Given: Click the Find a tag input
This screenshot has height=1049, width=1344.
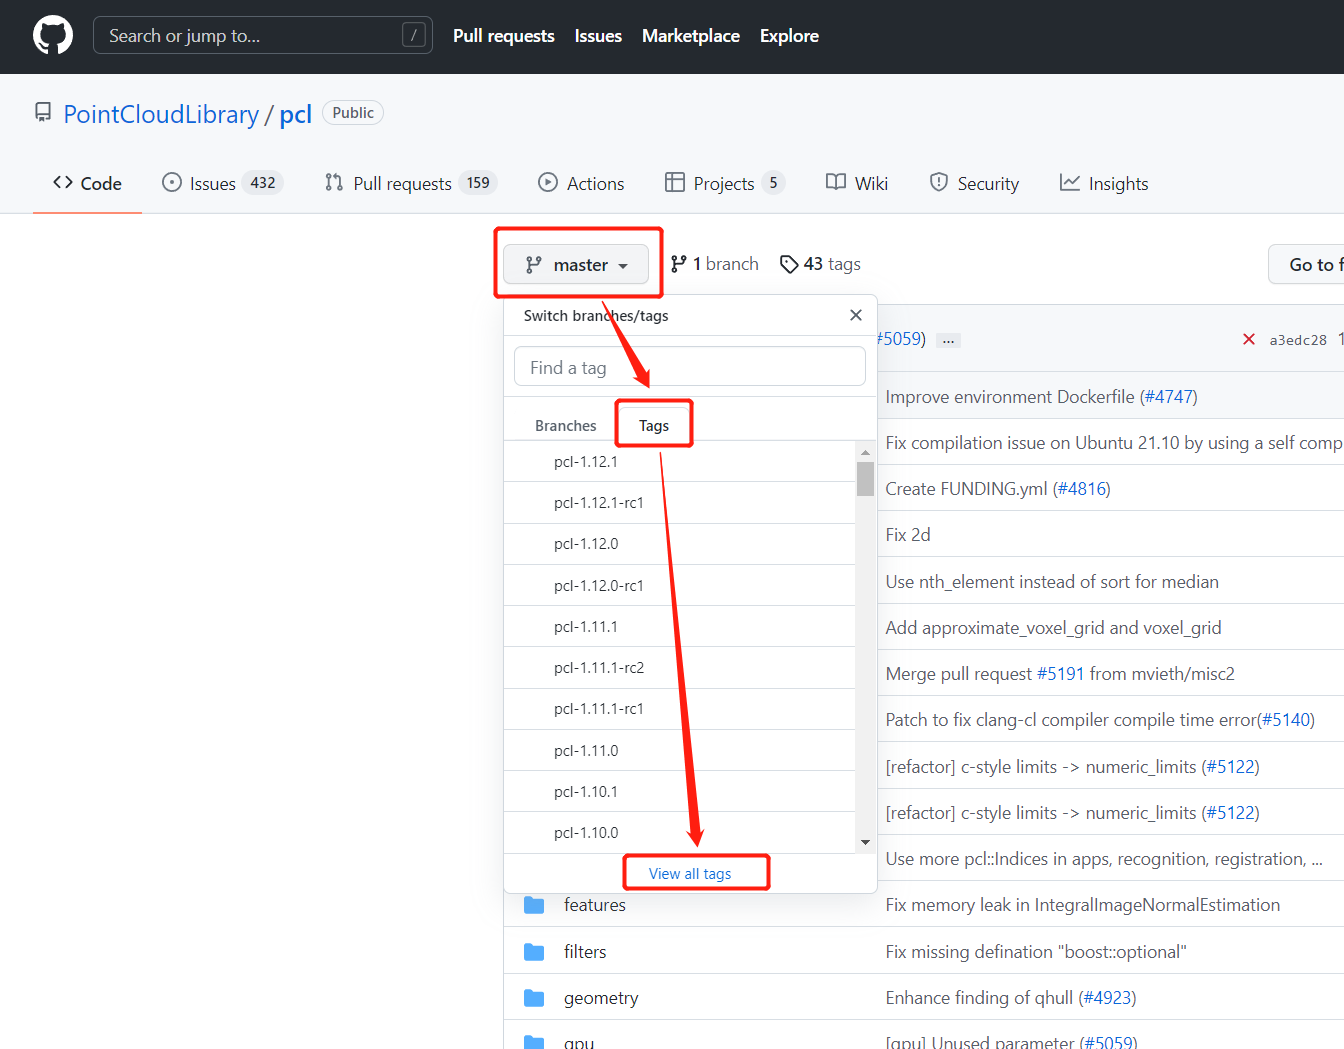Looking at the screenshot, I should 690,366.
